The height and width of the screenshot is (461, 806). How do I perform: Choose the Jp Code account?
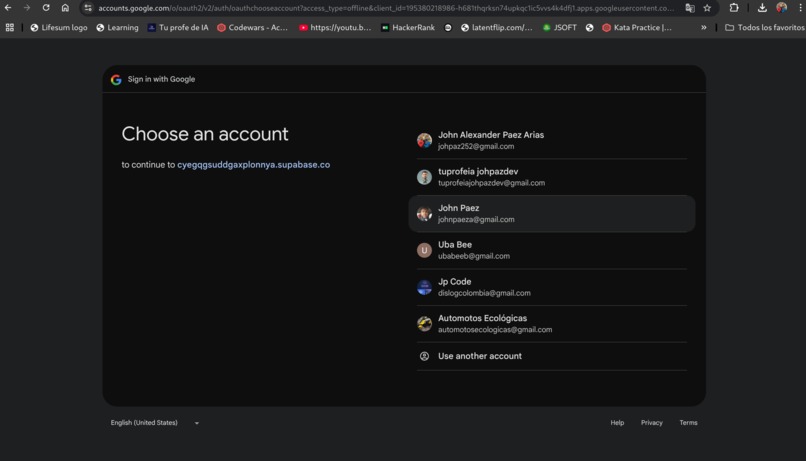point(552,287)
